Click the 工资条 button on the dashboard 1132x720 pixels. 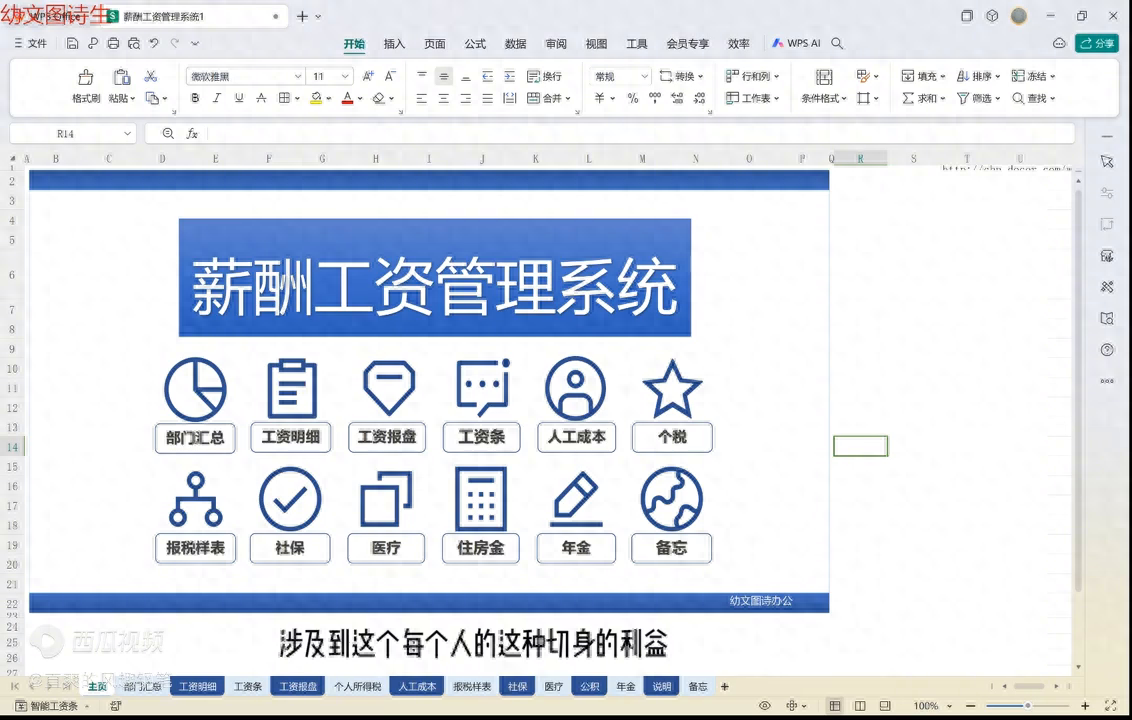(481, 437)
